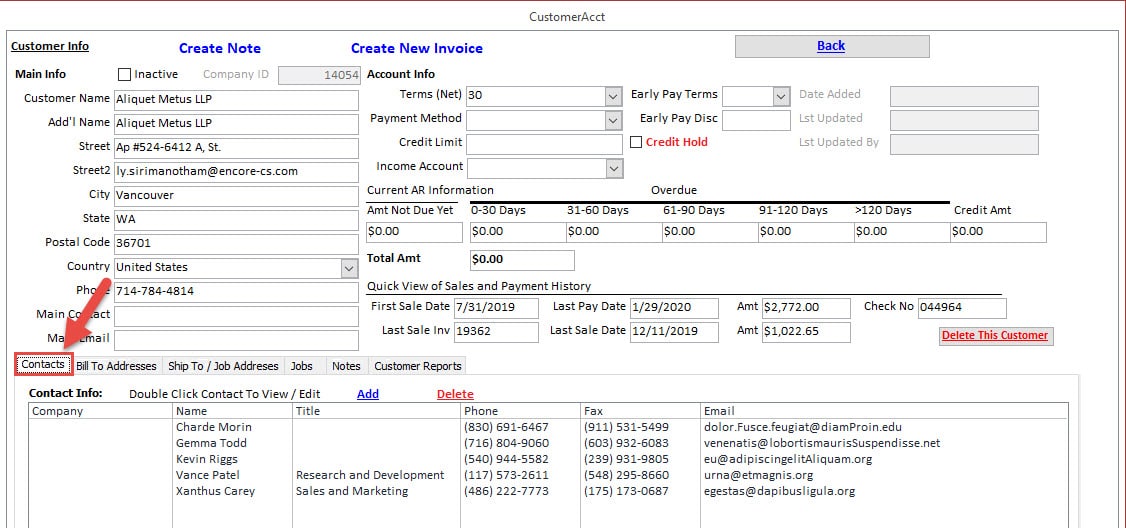1126x528 pixels.
Task: Enable the Credit Hold checkbox
Action: 636,142
